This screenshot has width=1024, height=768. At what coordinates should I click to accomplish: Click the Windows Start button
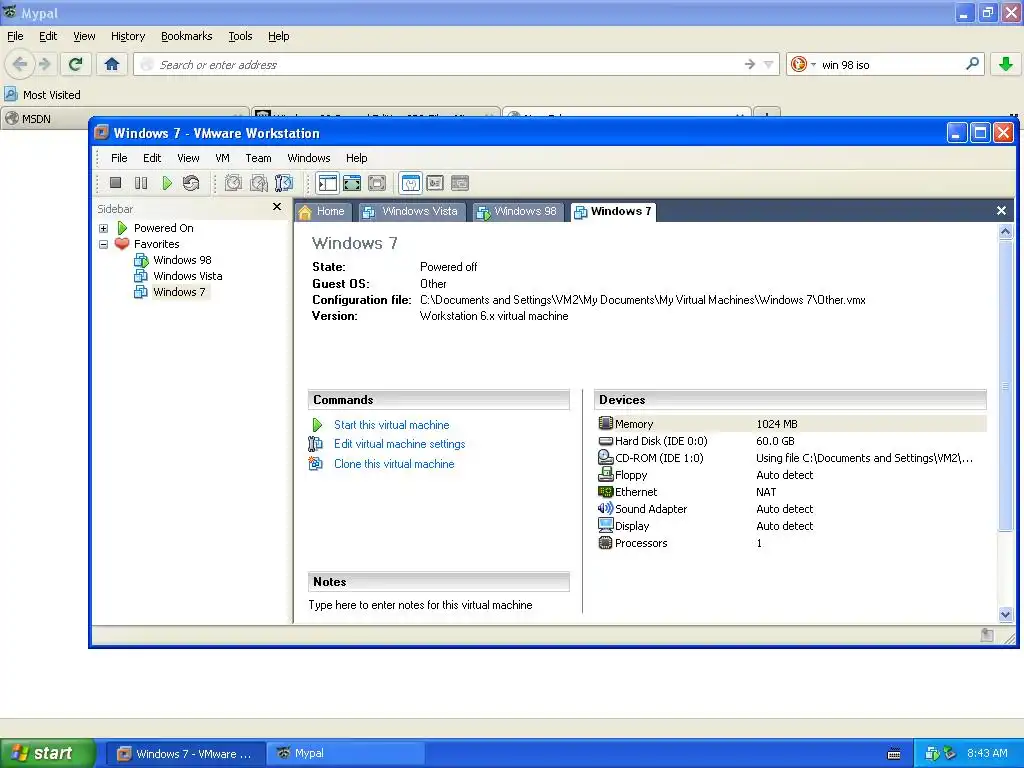tap(48, 753)
